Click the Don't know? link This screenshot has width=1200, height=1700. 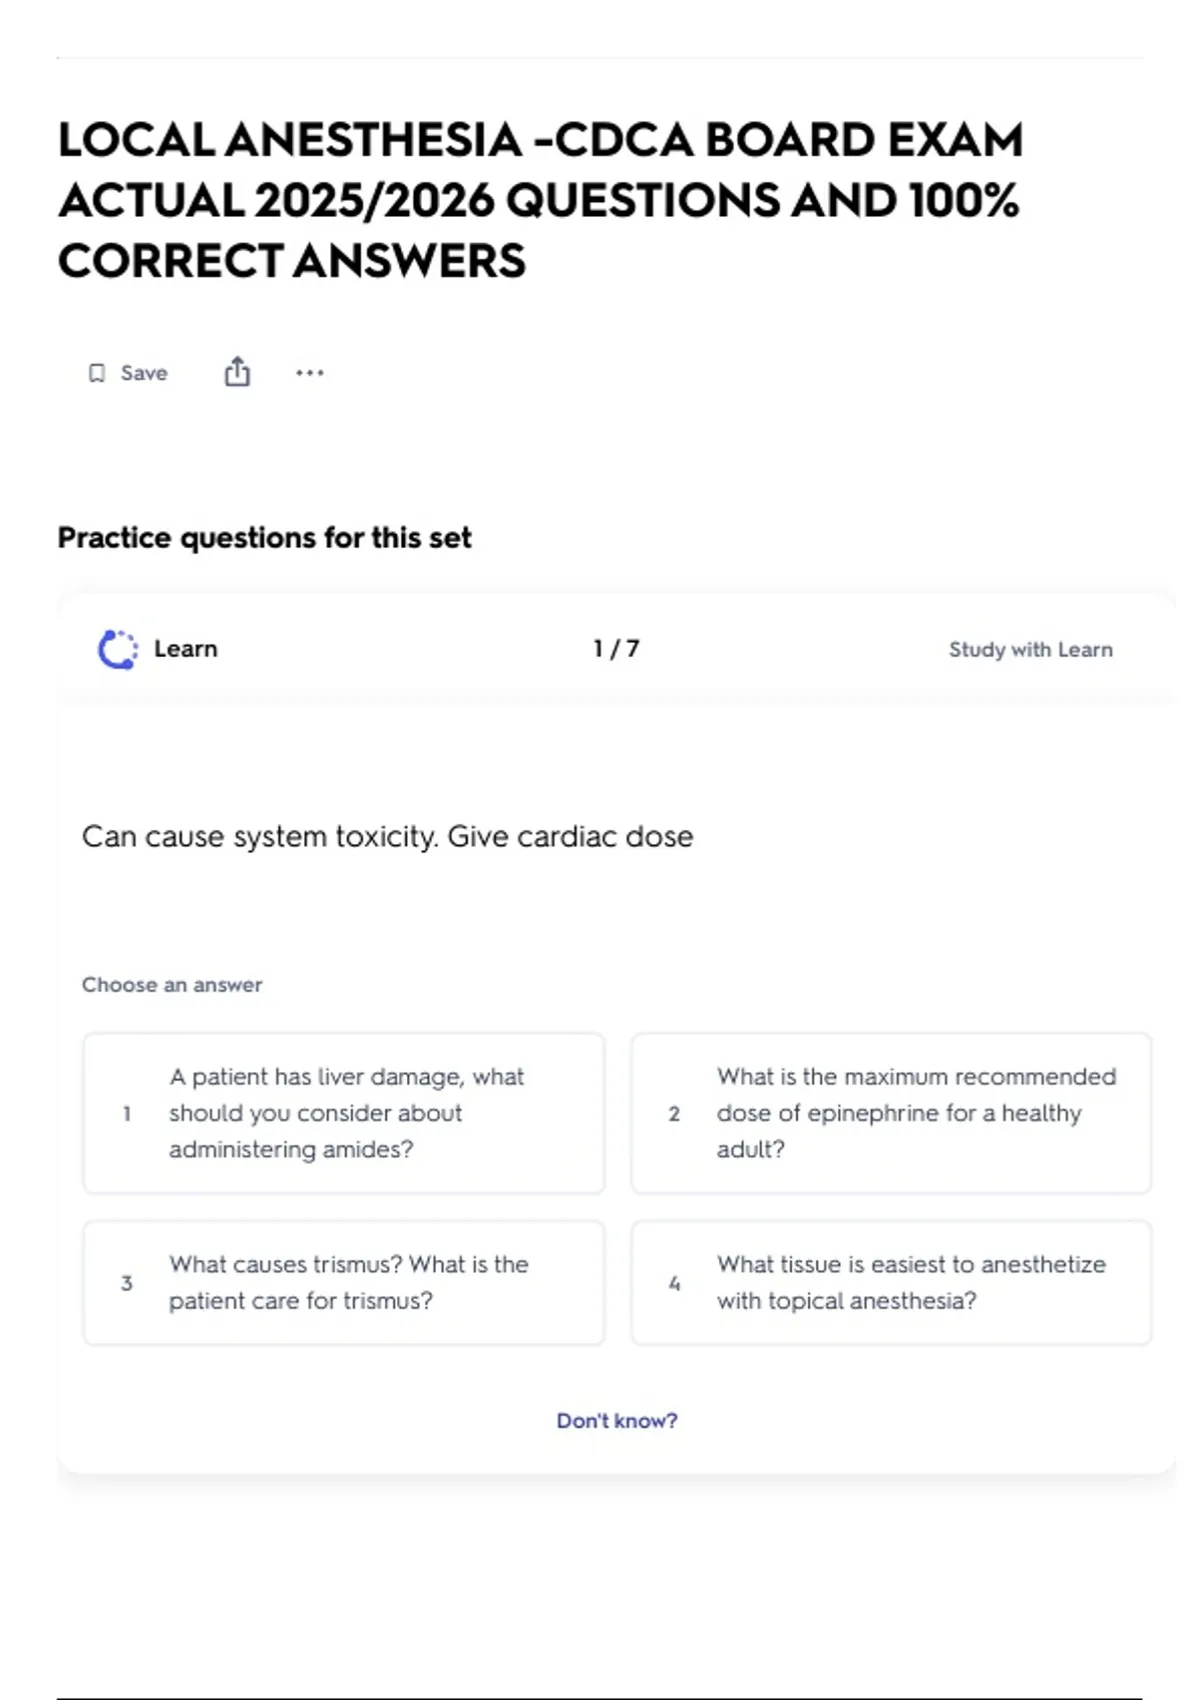(617, 1420)
